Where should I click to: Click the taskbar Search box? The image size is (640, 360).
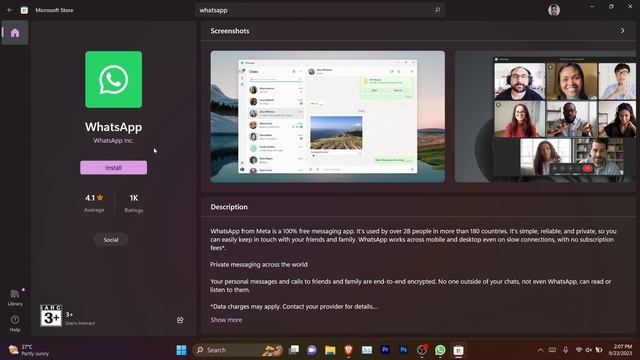click(238, 350)
